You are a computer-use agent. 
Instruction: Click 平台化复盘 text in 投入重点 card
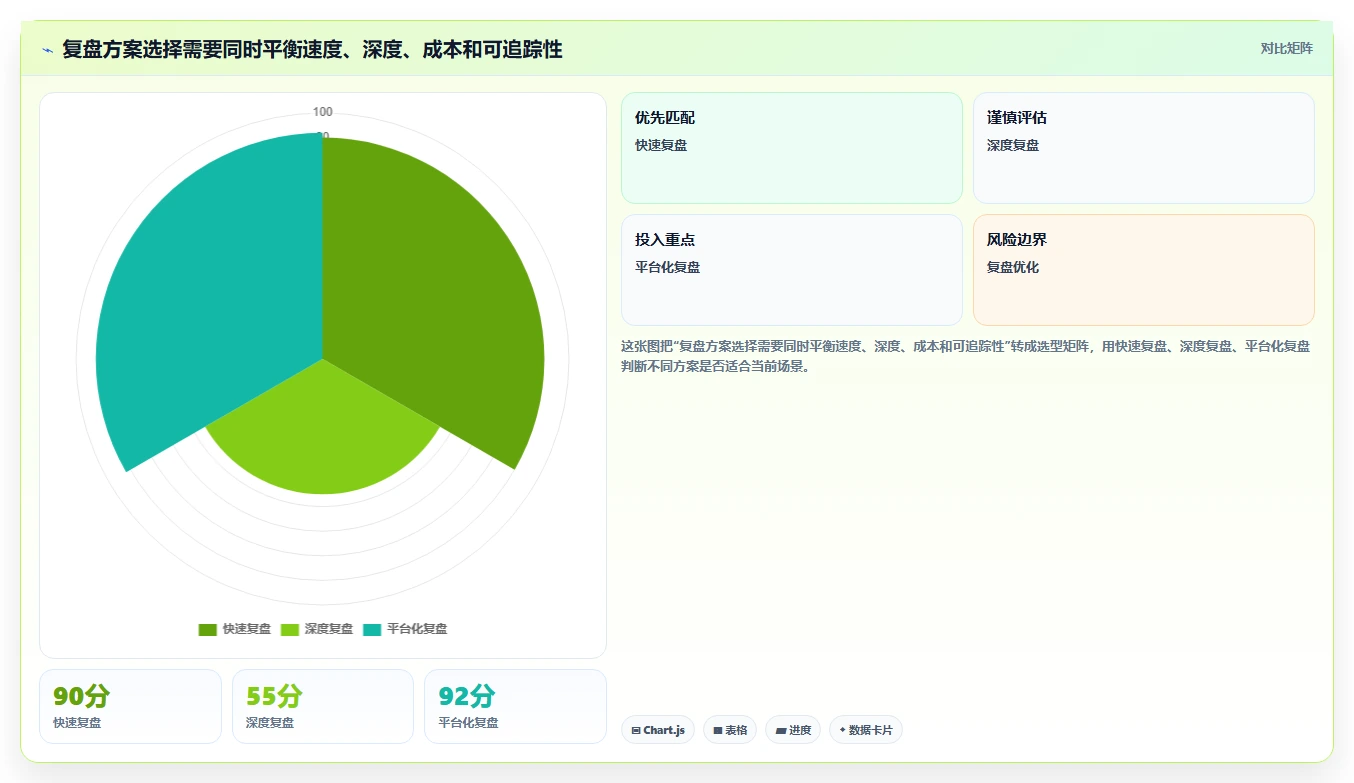667,267
